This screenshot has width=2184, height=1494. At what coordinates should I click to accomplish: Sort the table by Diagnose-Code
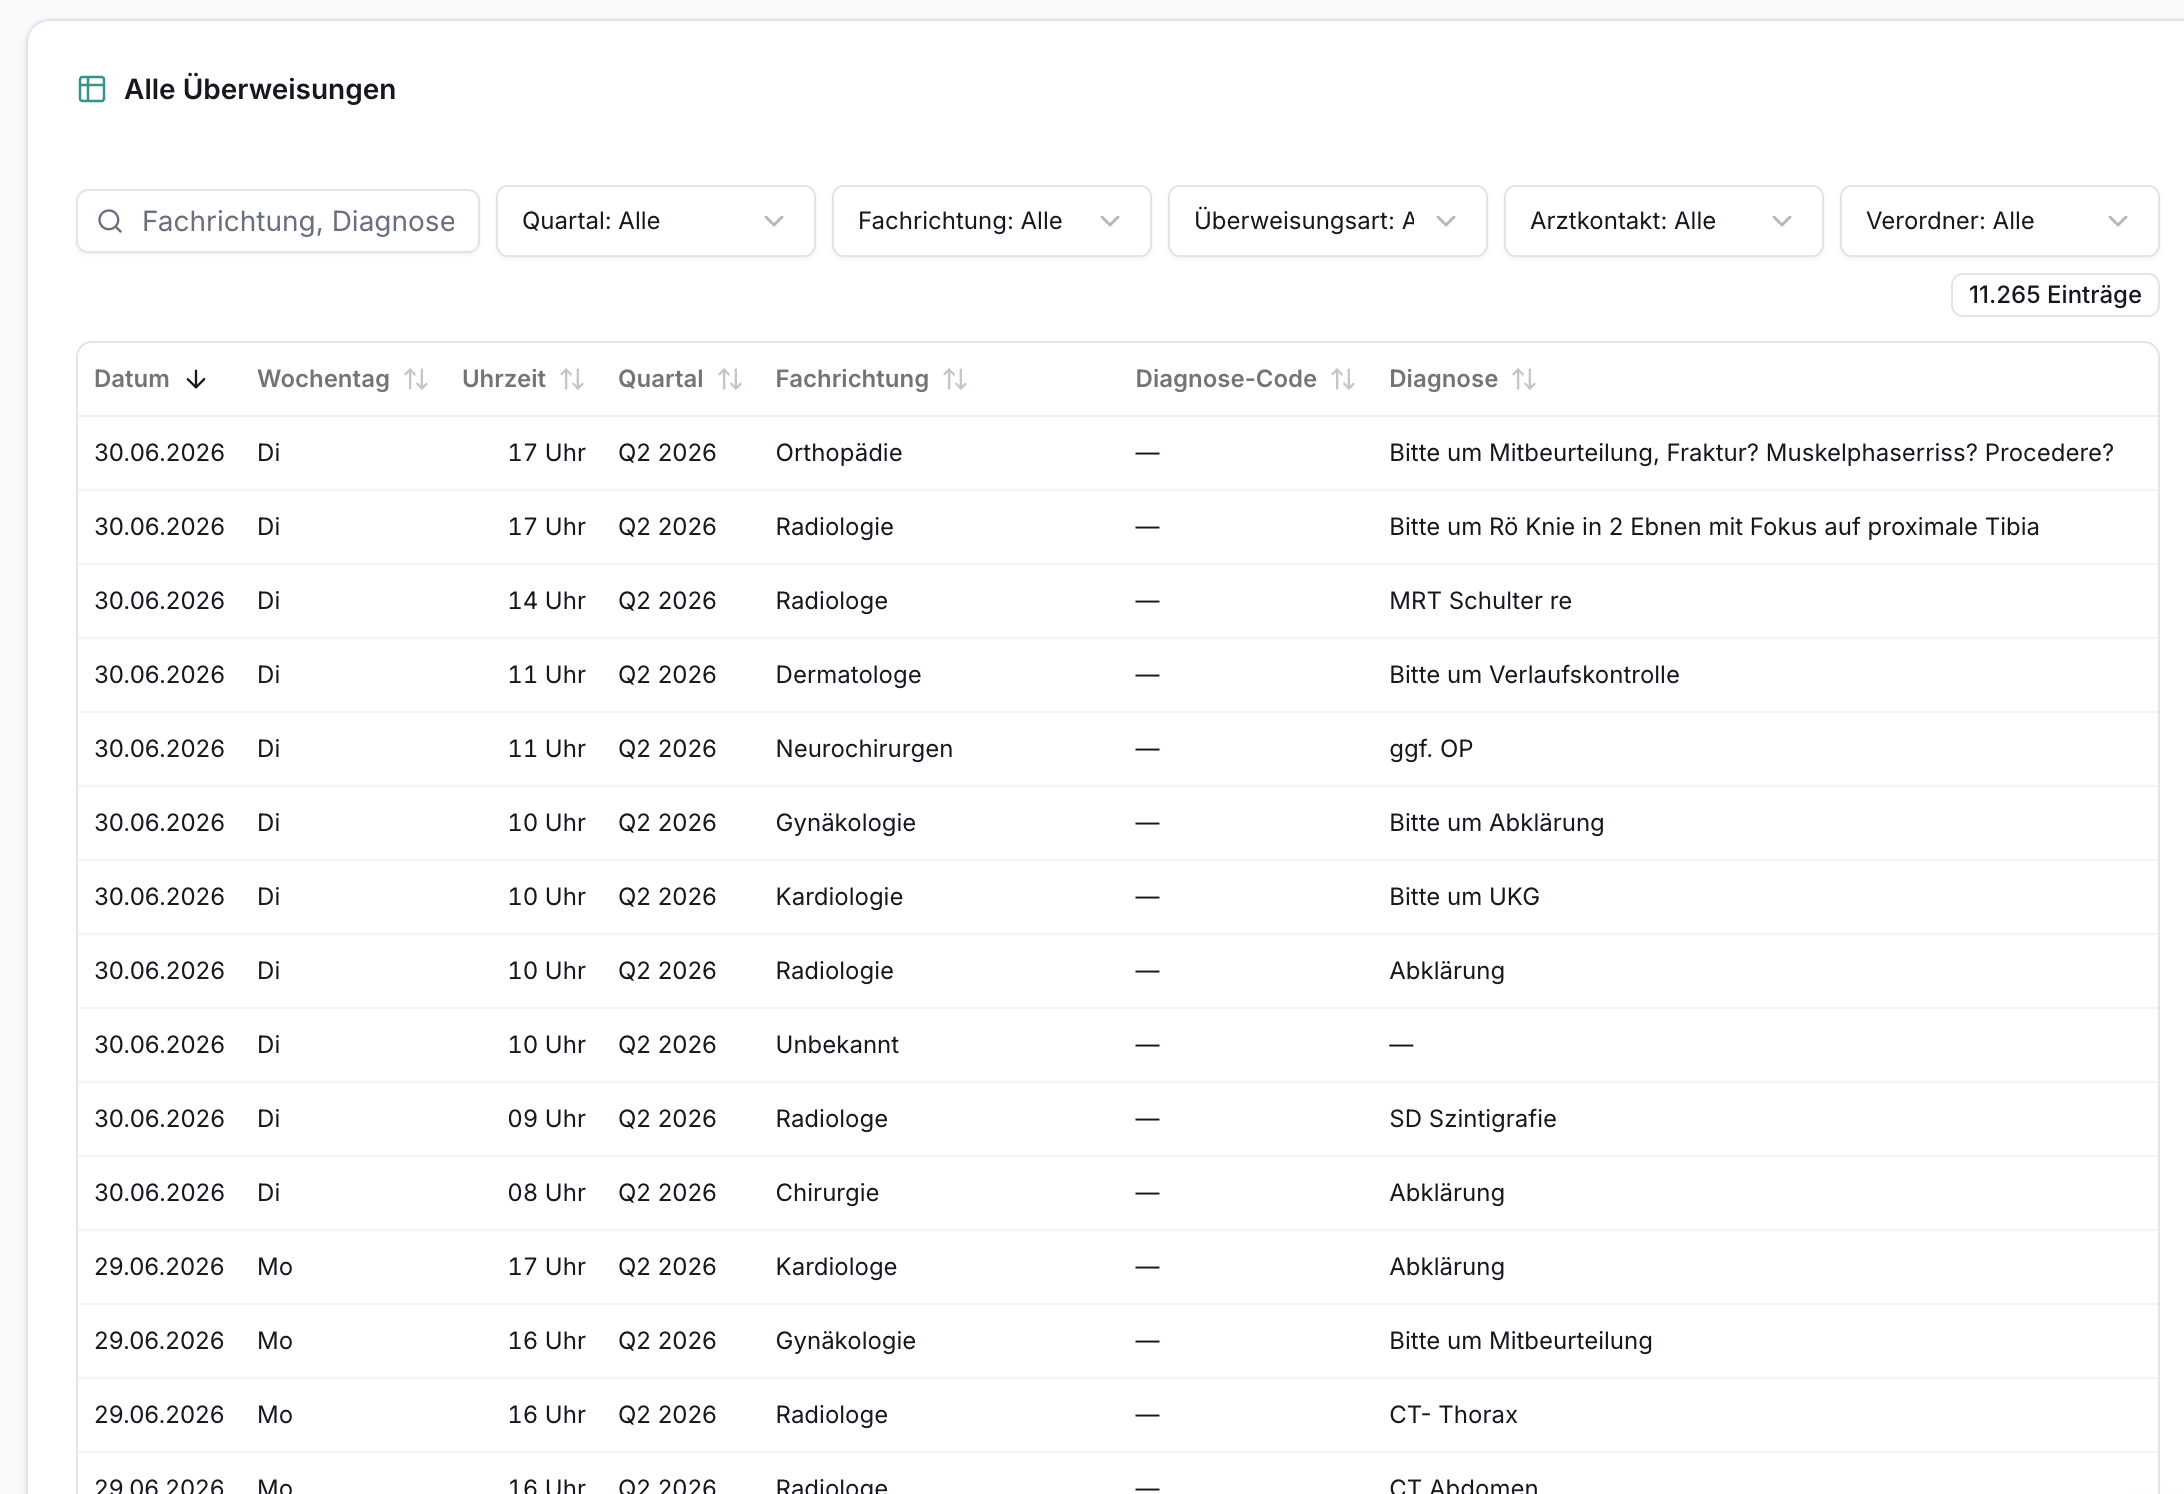tap(1343, 379)
